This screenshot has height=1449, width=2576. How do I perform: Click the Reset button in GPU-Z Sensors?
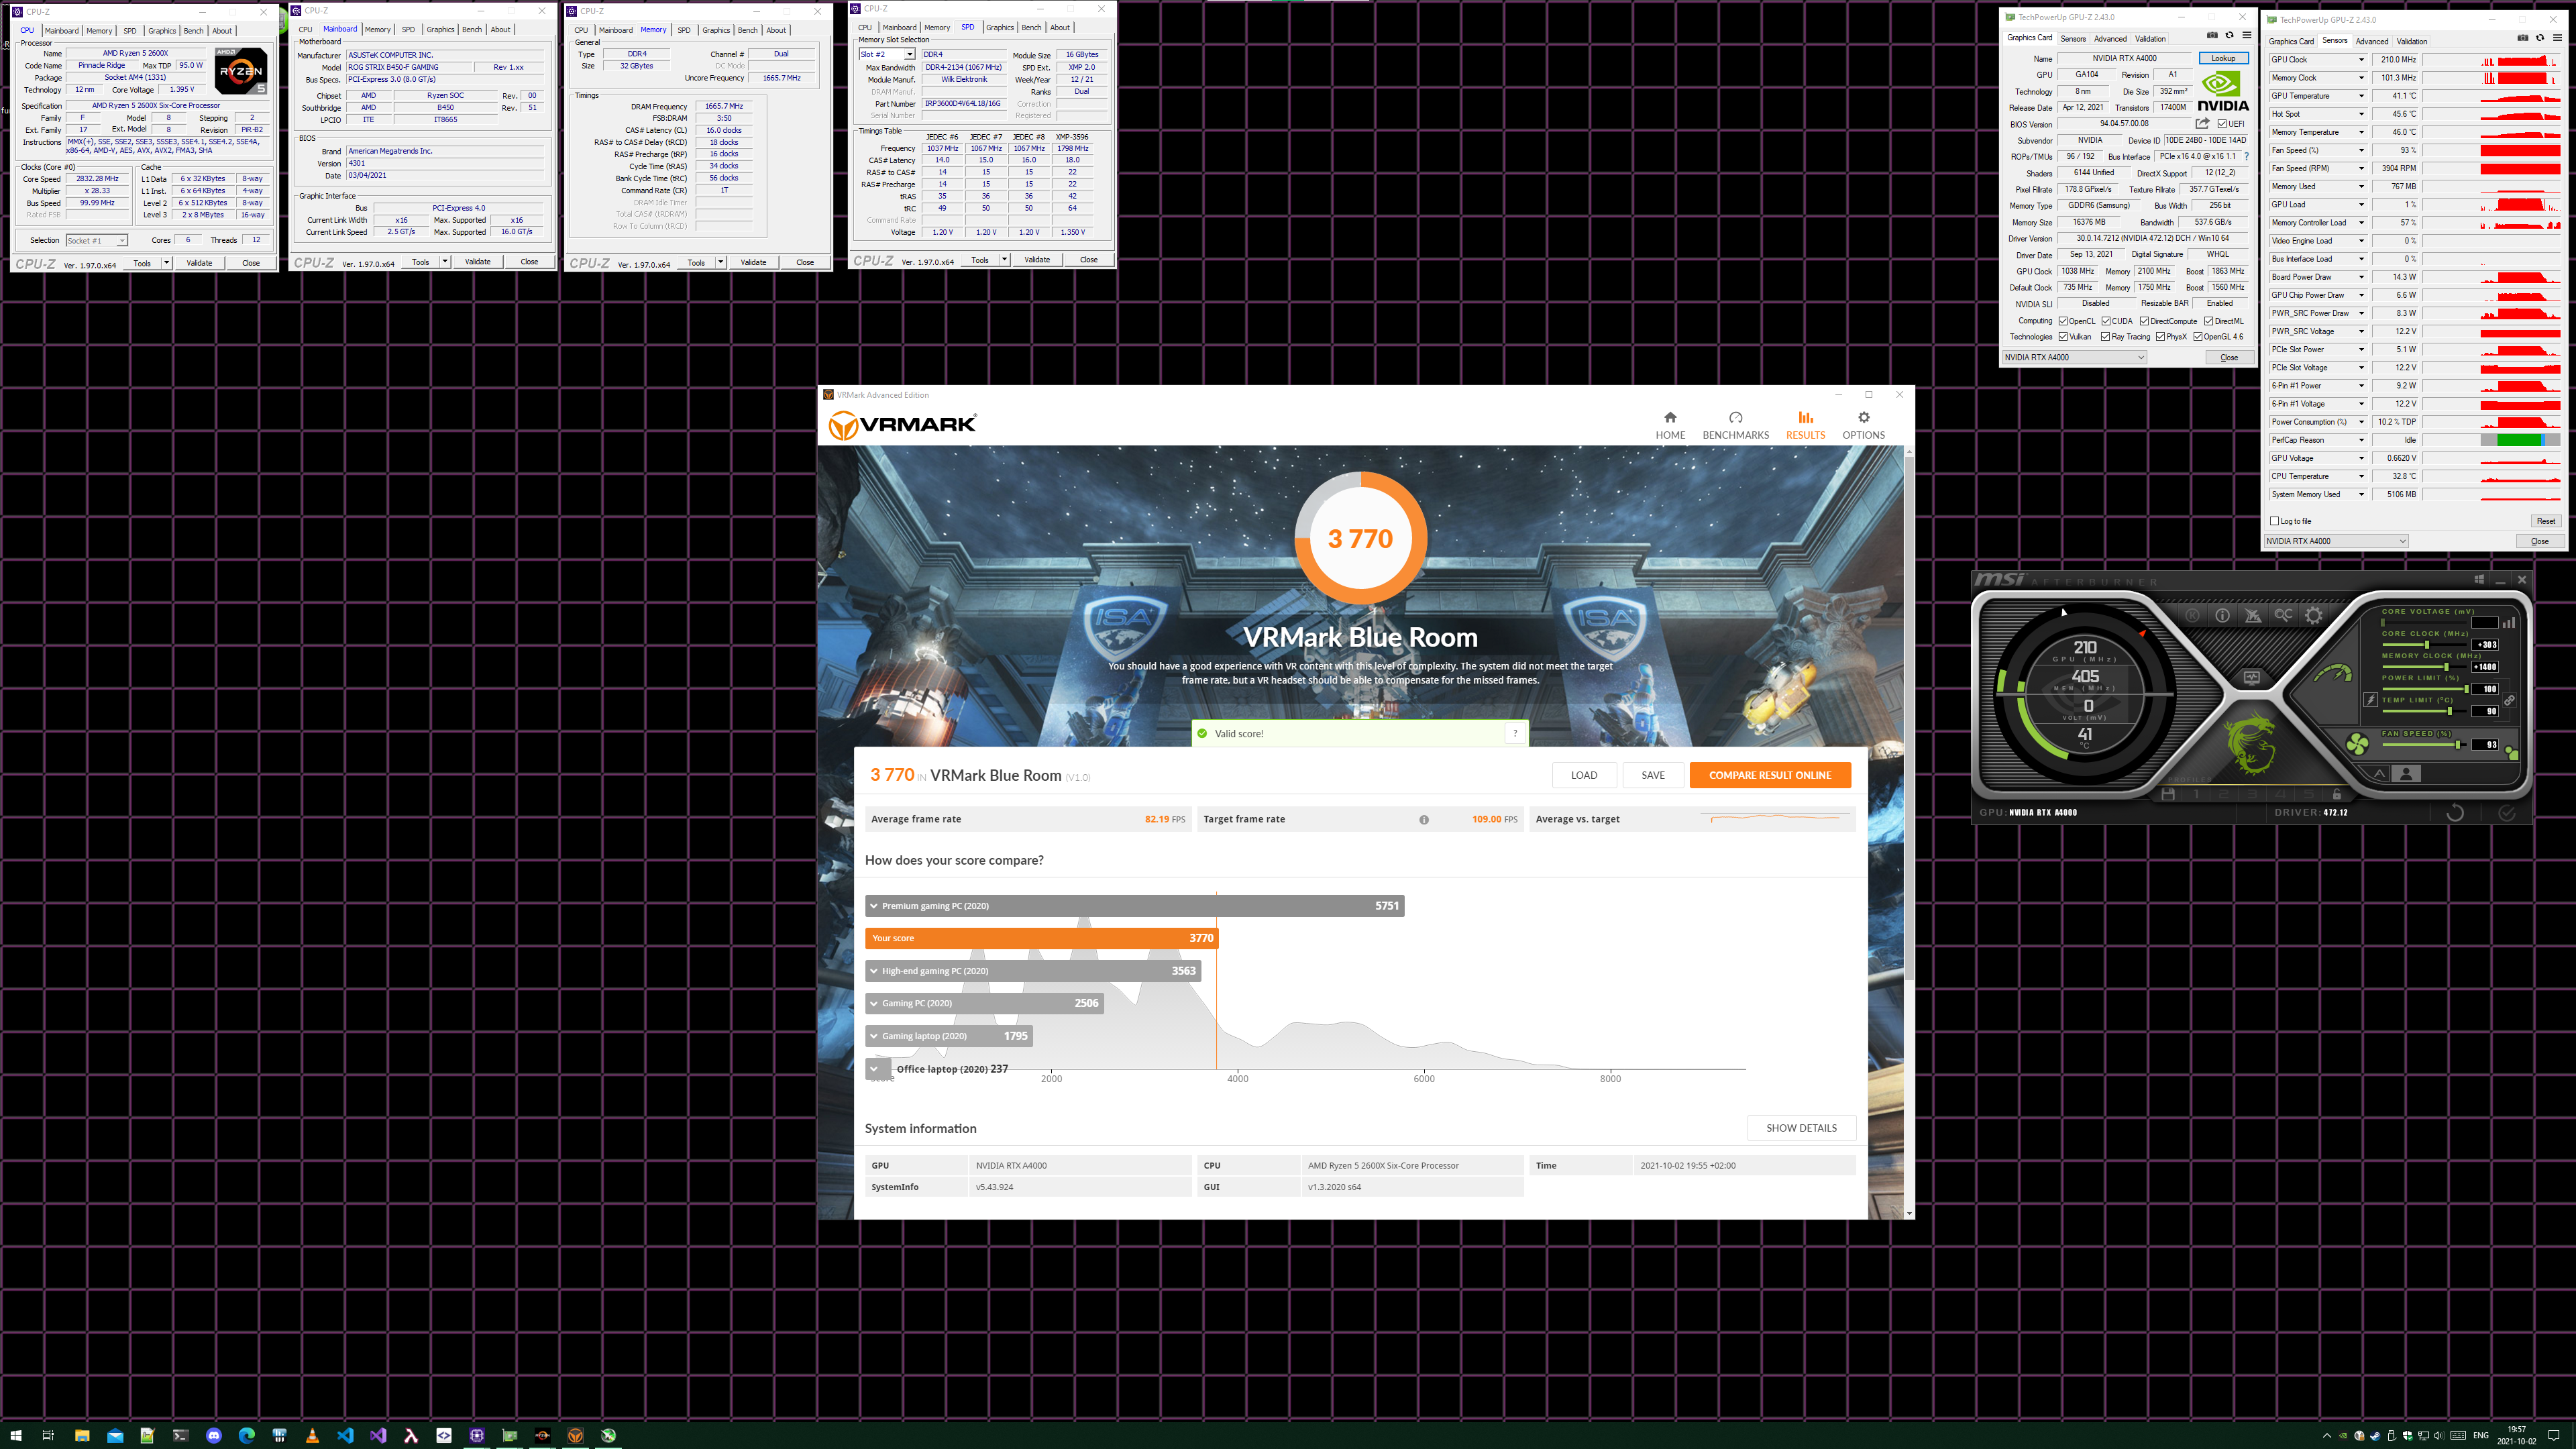pyautogui.click(x=2545, y=521)
